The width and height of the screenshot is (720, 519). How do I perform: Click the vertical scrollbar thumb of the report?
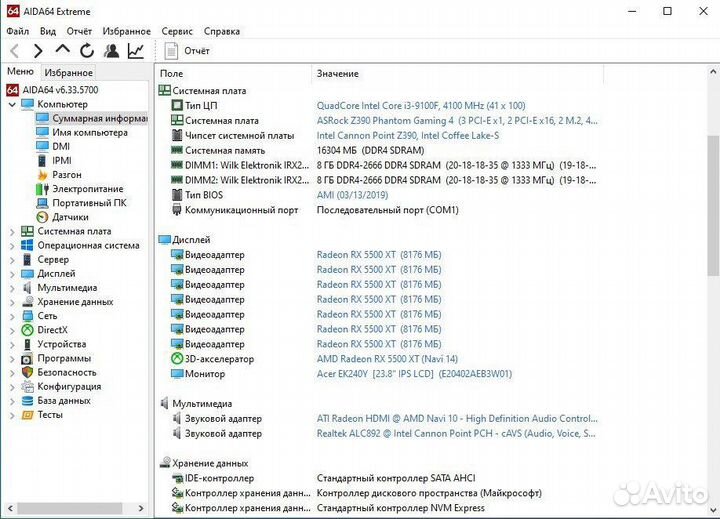(x=713, y=205)
